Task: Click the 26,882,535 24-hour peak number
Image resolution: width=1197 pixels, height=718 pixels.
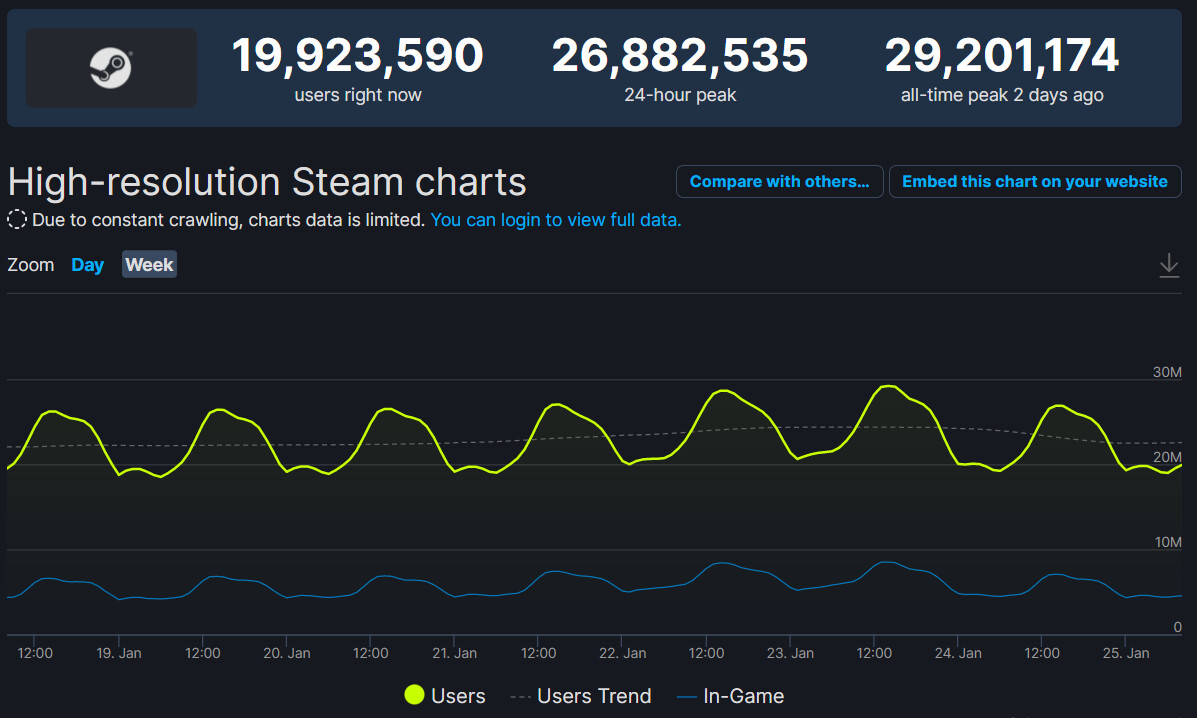Action: pos(680,56)
